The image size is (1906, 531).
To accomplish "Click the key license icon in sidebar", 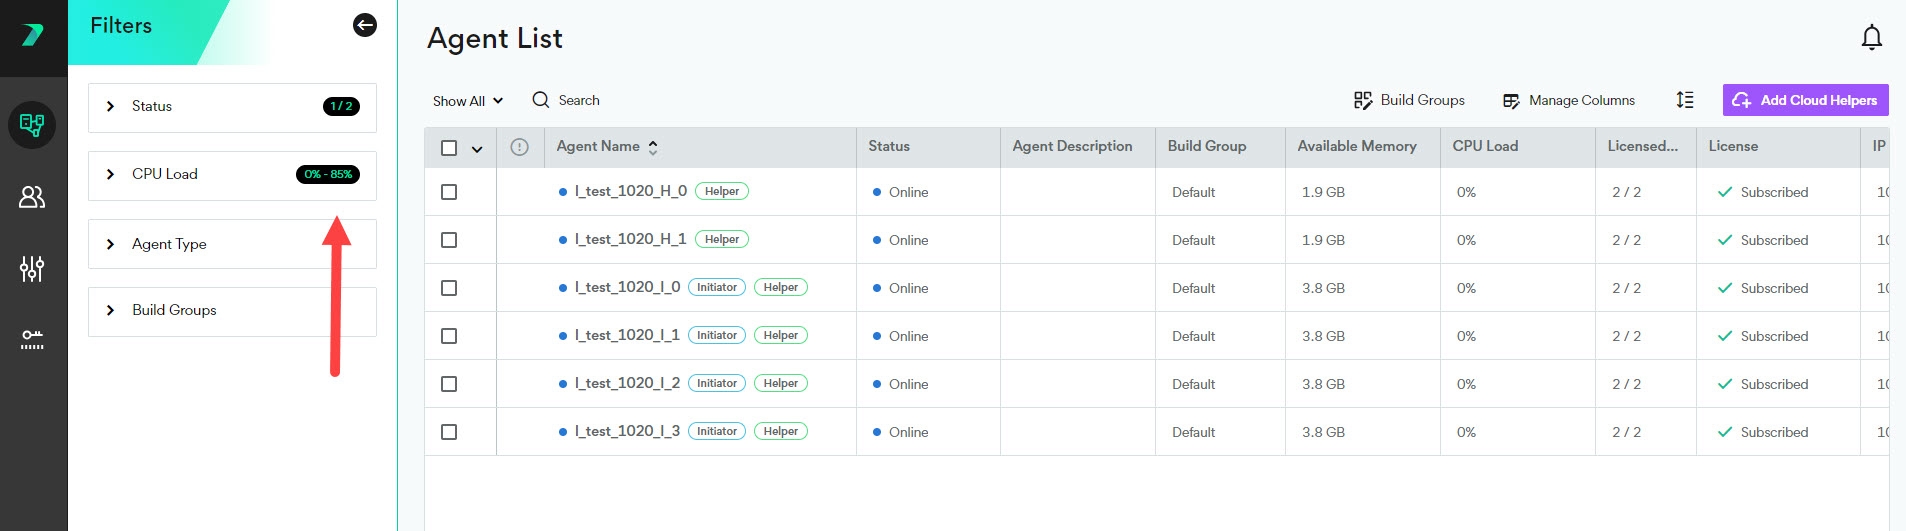I will point(32,339).
